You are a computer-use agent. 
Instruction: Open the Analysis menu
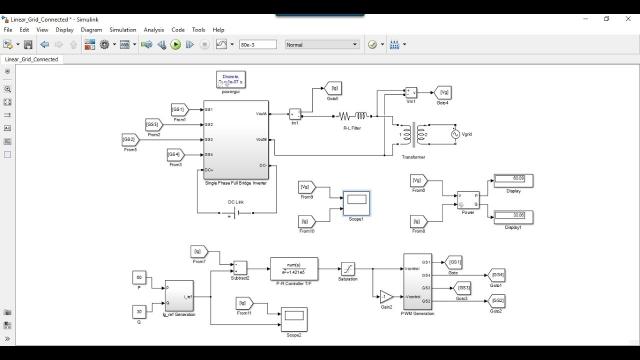(x=154, y=30)
